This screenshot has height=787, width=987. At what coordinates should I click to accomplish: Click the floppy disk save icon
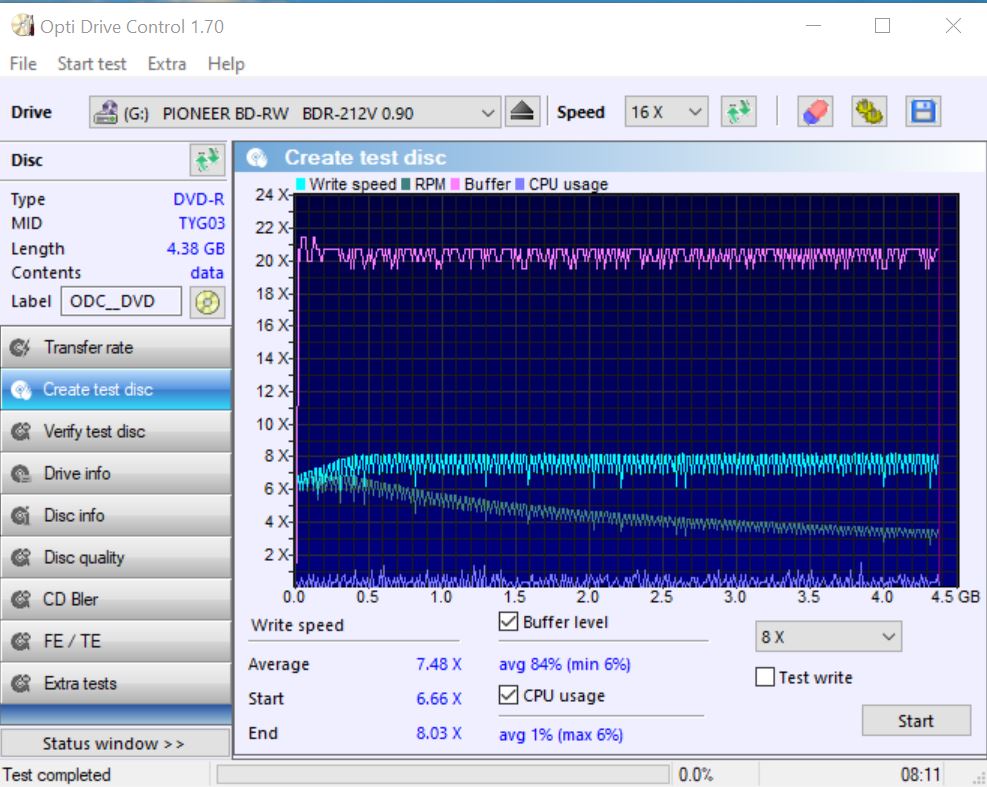pos(922,112)
